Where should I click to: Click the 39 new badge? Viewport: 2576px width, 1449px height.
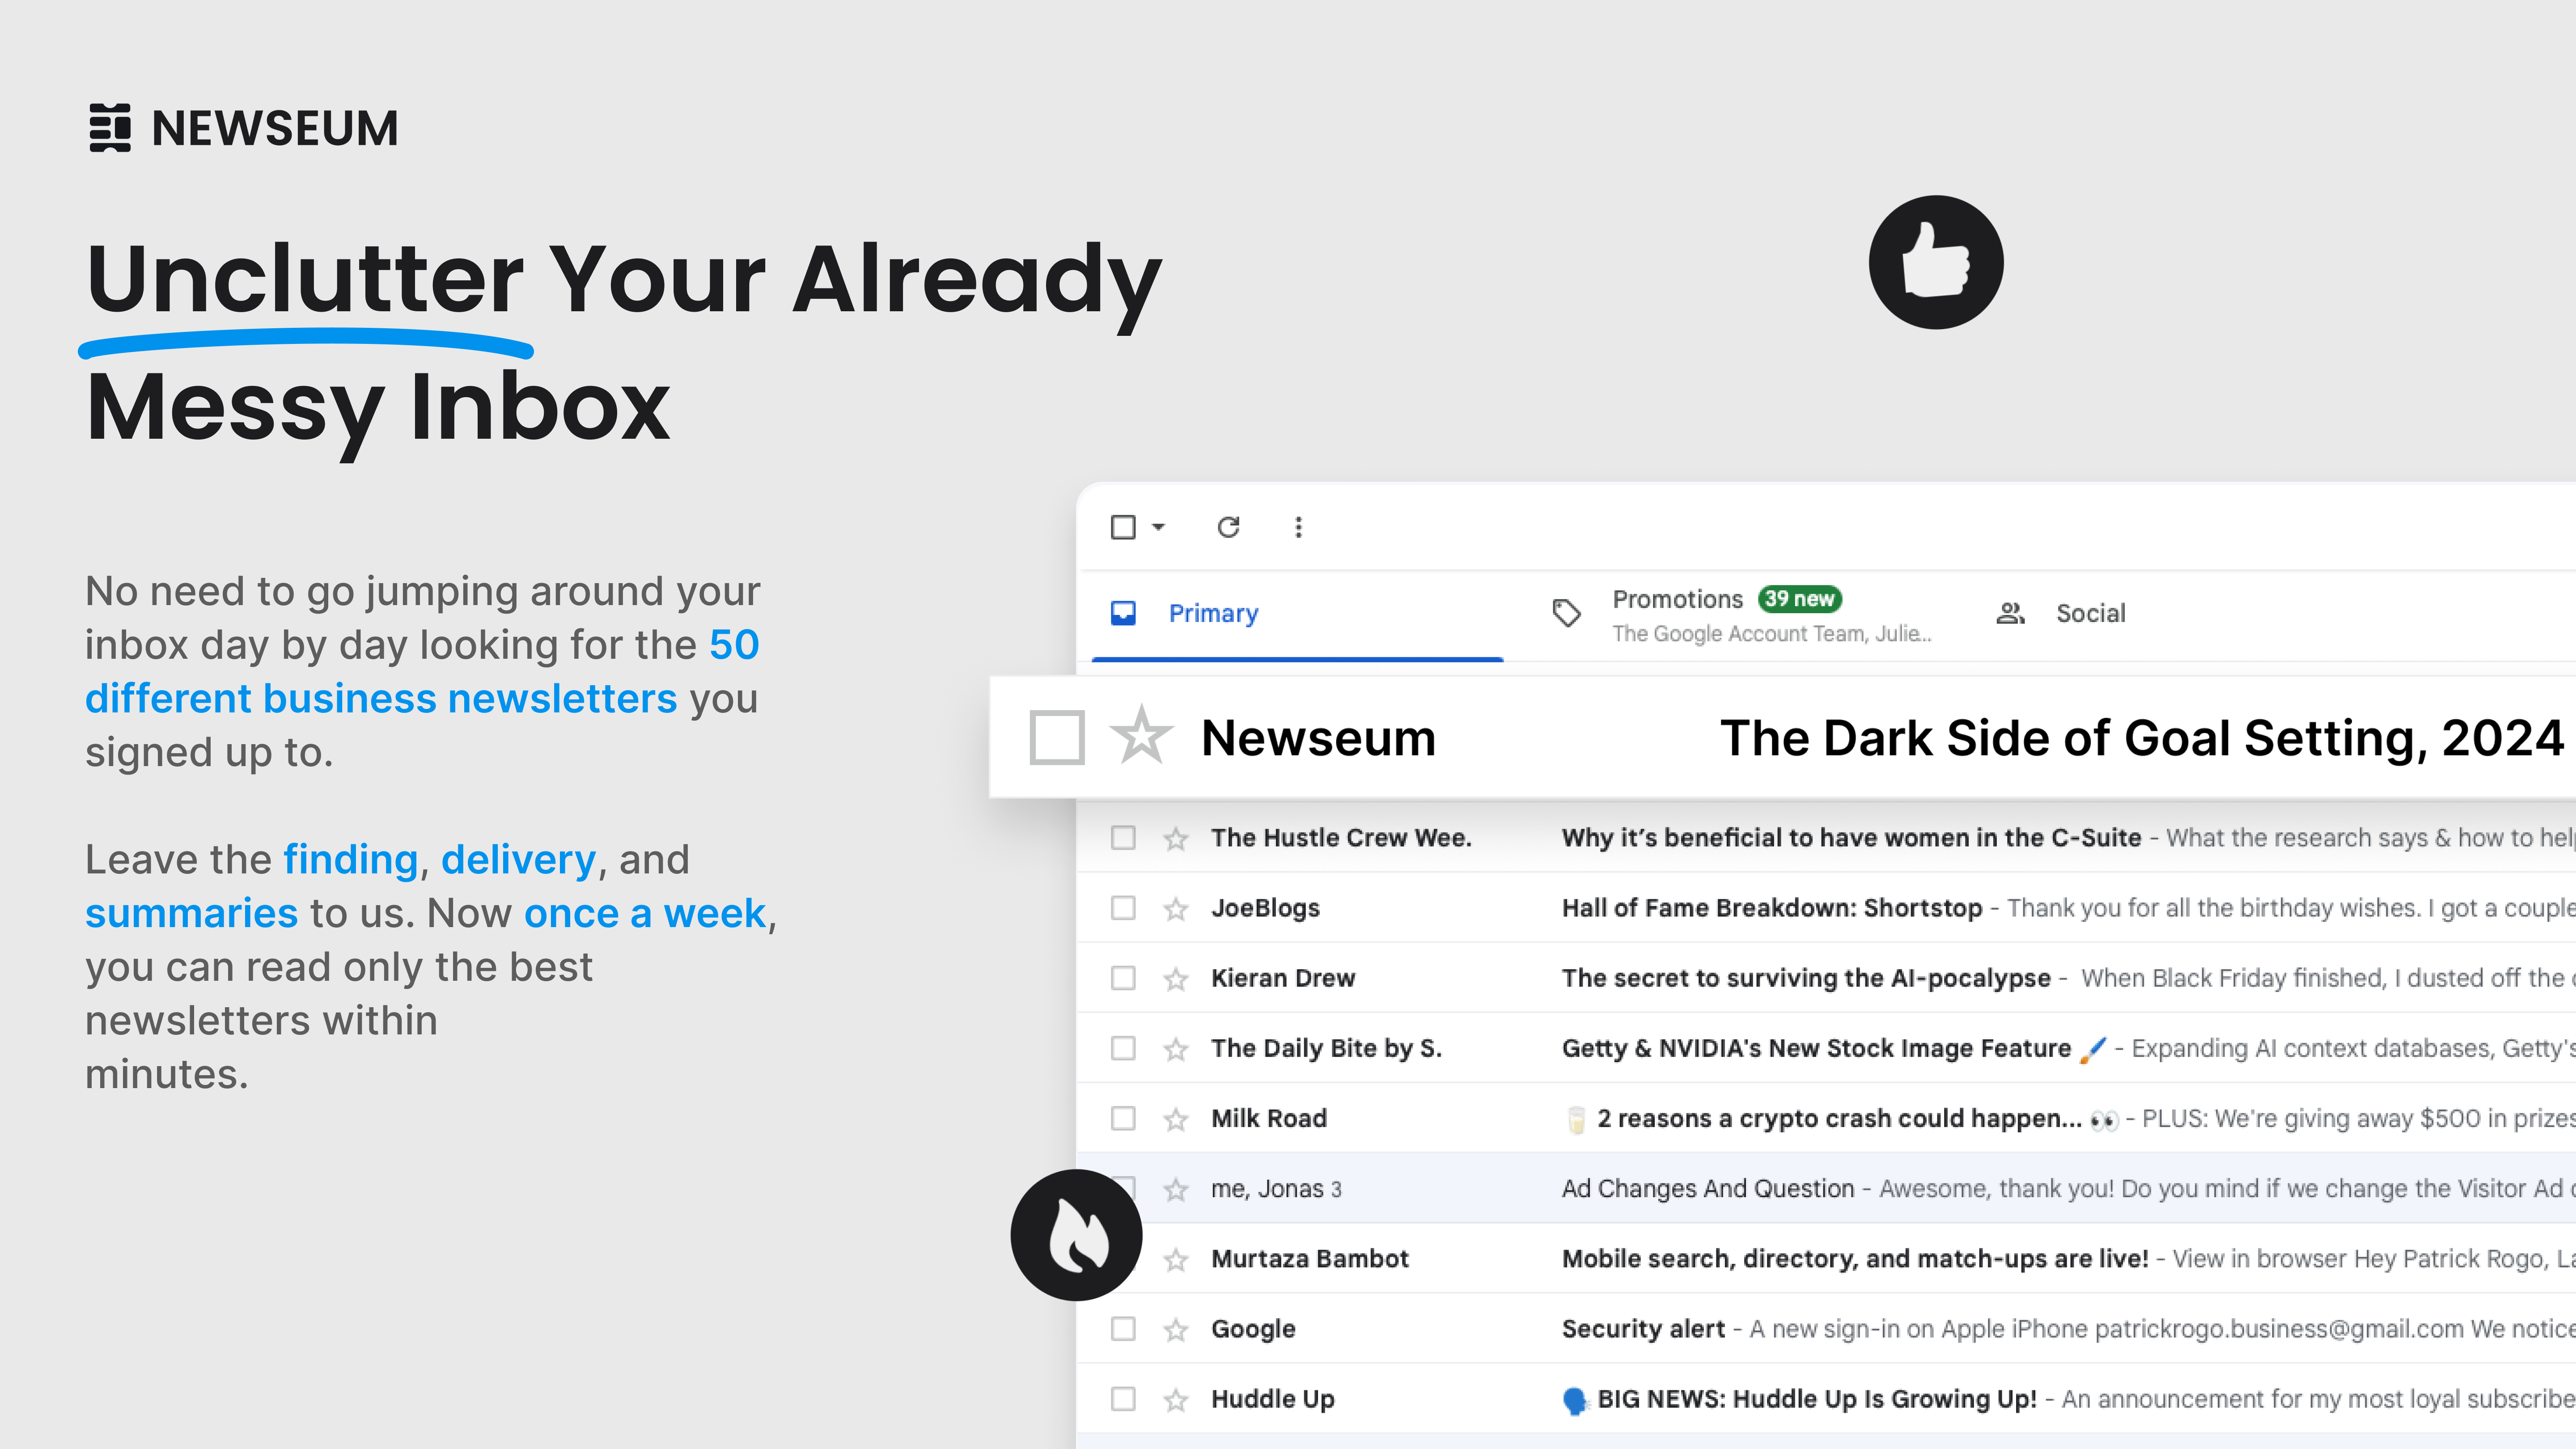click(1800, 599)
